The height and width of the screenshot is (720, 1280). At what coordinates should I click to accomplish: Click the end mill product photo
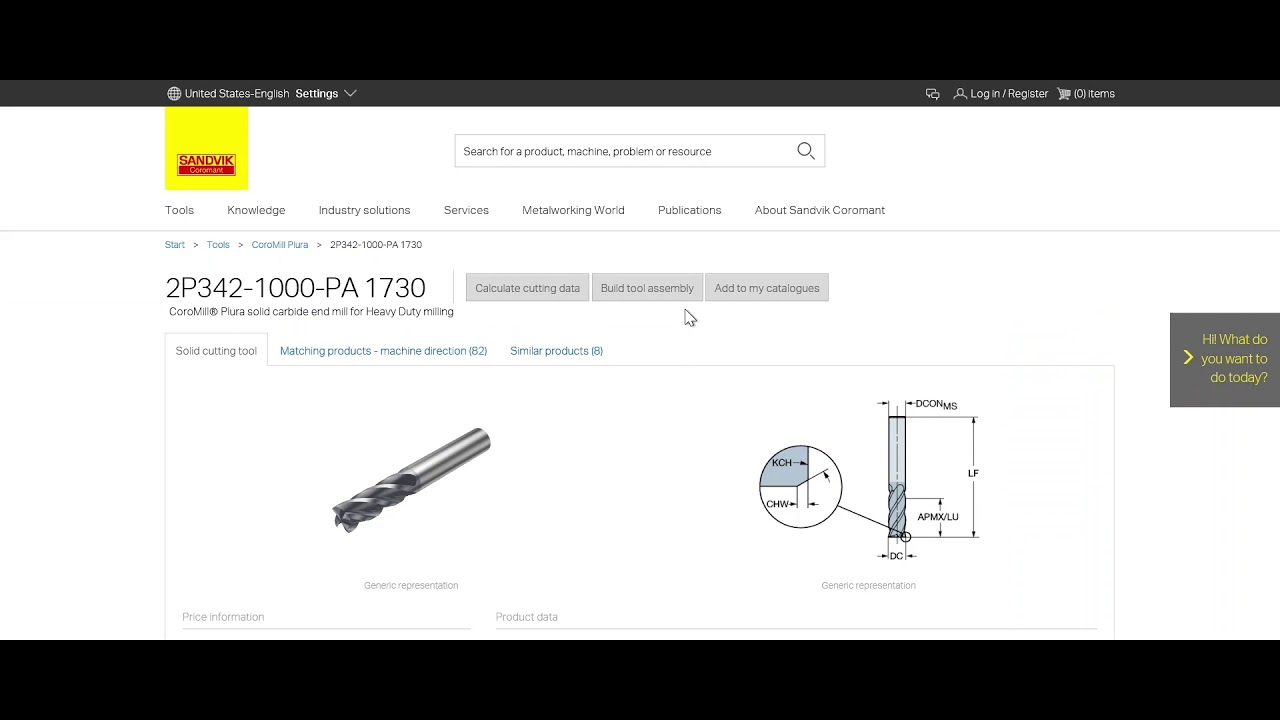coord(411,480)
